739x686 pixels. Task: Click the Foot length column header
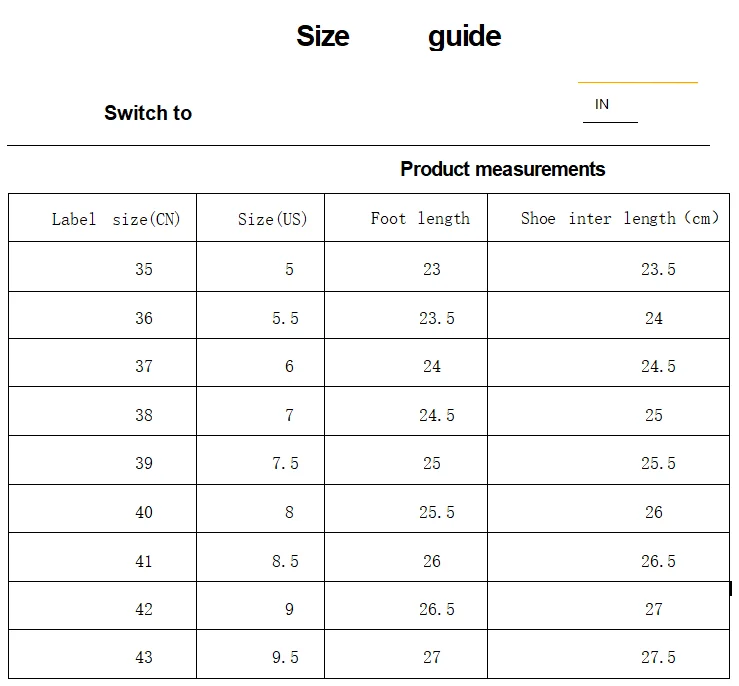pos(406,218)
